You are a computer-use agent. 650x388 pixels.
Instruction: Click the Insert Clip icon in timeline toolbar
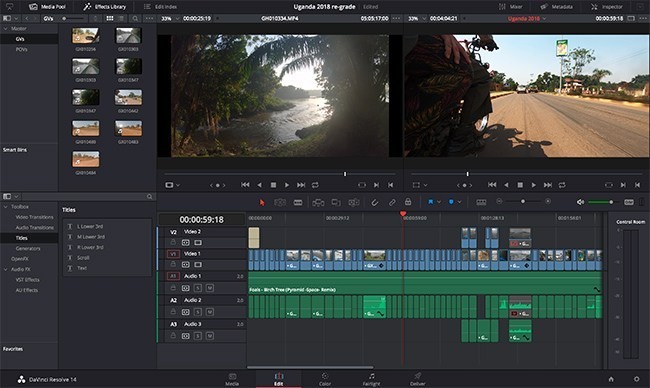[318, 202]
